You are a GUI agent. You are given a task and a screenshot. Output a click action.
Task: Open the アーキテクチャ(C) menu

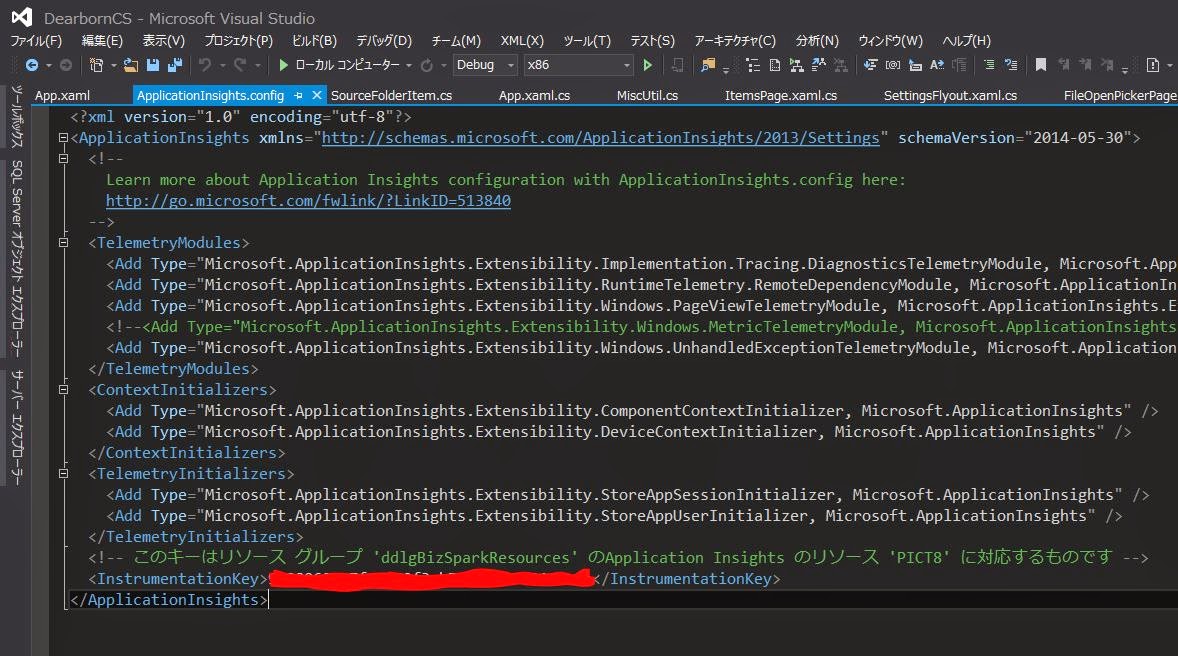click(735, 41)
